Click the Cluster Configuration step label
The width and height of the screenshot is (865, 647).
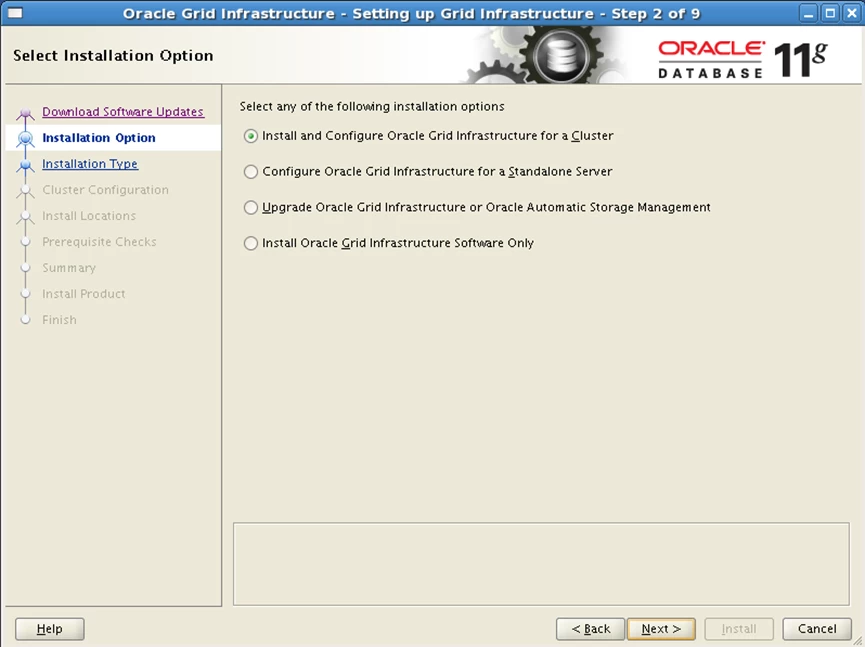[105, 190]
